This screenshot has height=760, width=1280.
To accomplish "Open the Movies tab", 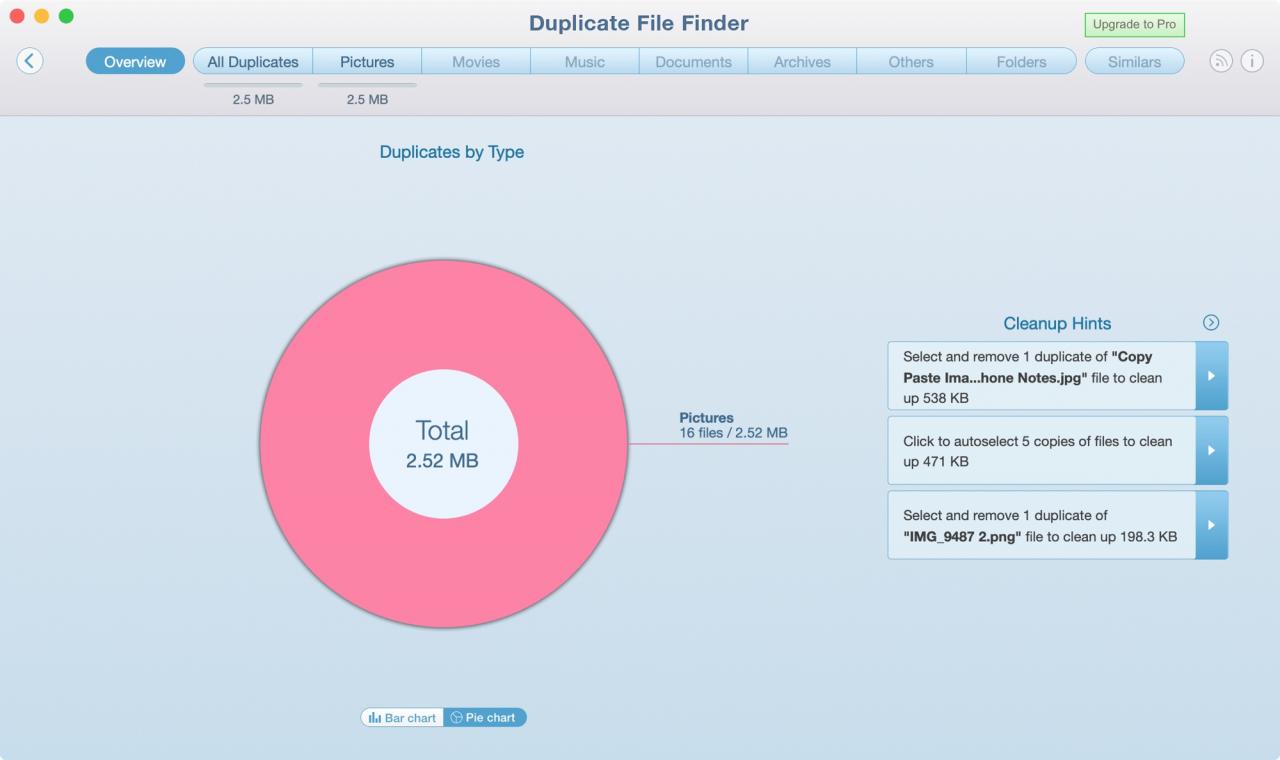I will point(476,61).
